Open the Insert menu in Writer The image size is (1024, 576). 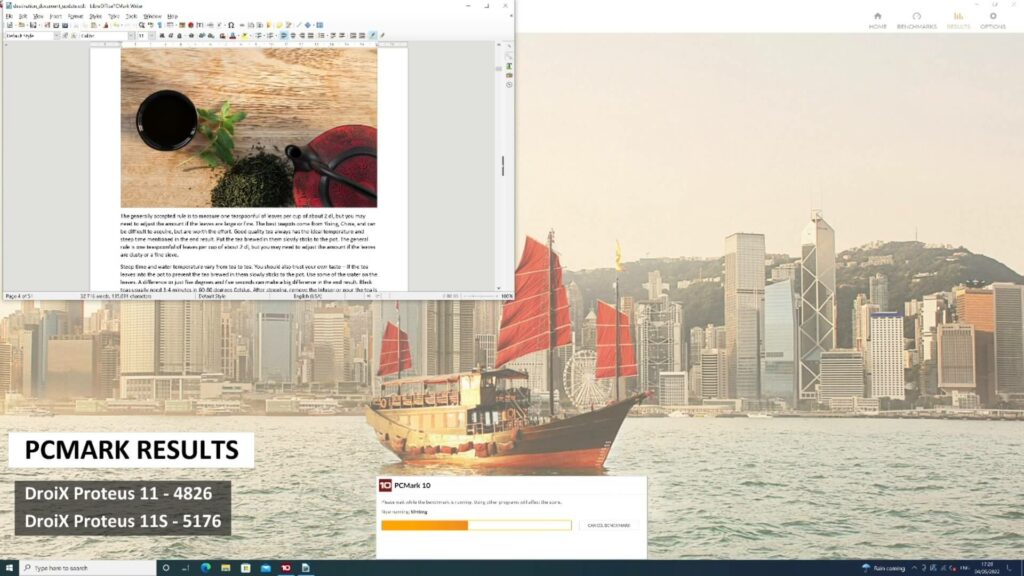coord(56,16)
